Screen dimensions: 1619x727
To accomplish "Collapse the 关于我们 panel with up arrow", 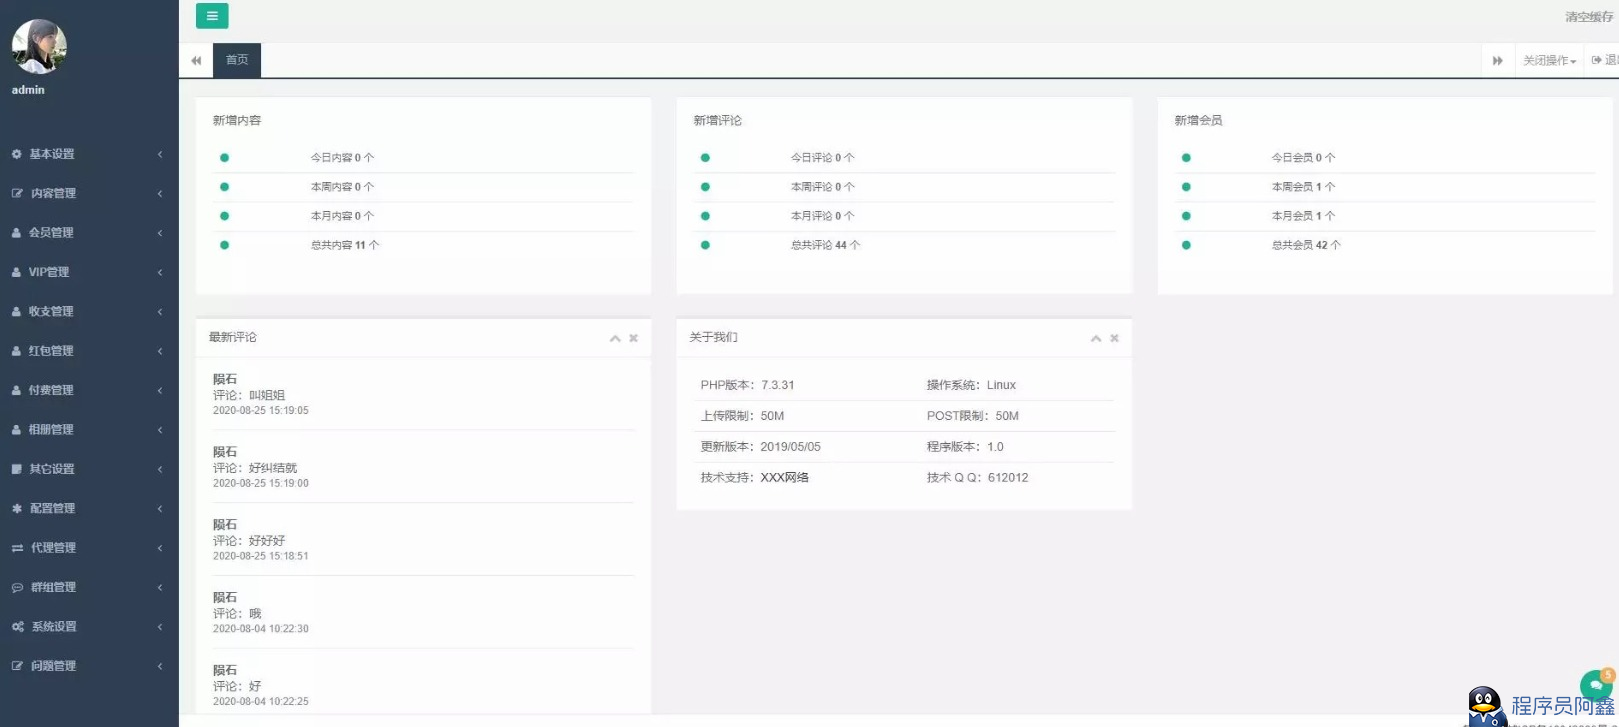I will point(1096,339).
